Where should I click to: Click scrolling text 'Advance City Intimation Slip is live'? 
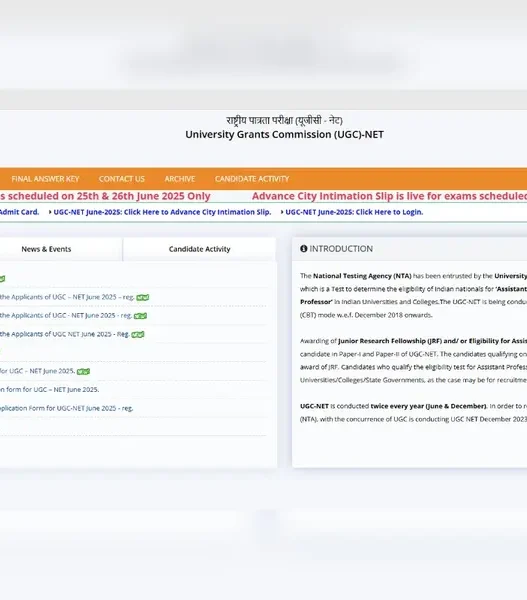coord(339,196)
